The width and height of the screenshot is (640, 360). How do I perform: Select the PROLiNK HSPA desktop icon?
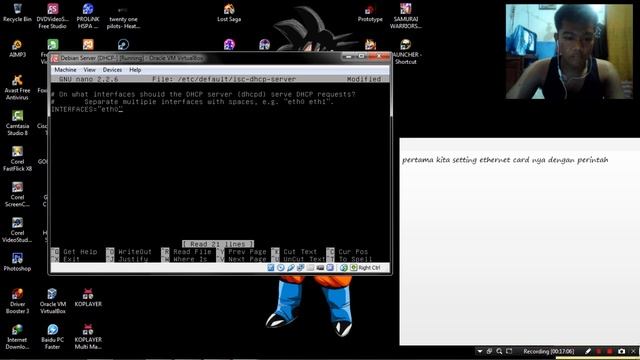pos(88,16)
